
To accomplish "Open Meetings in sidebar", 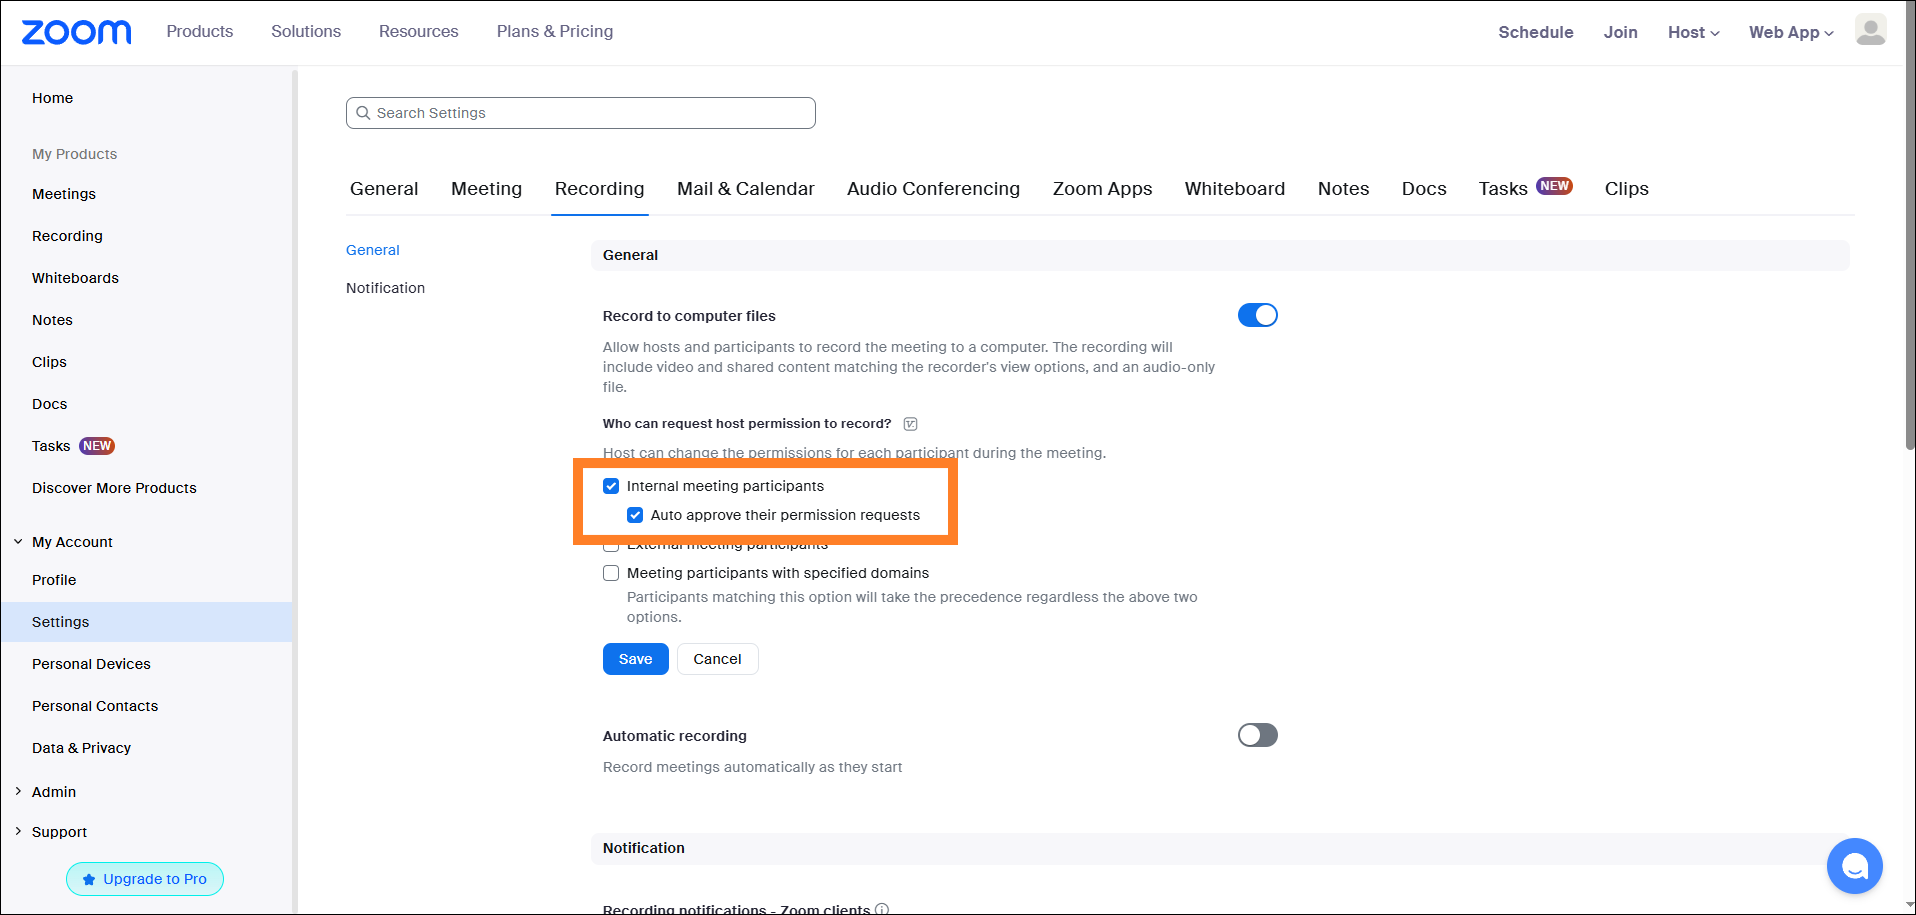I will click(x=64, y=194).
